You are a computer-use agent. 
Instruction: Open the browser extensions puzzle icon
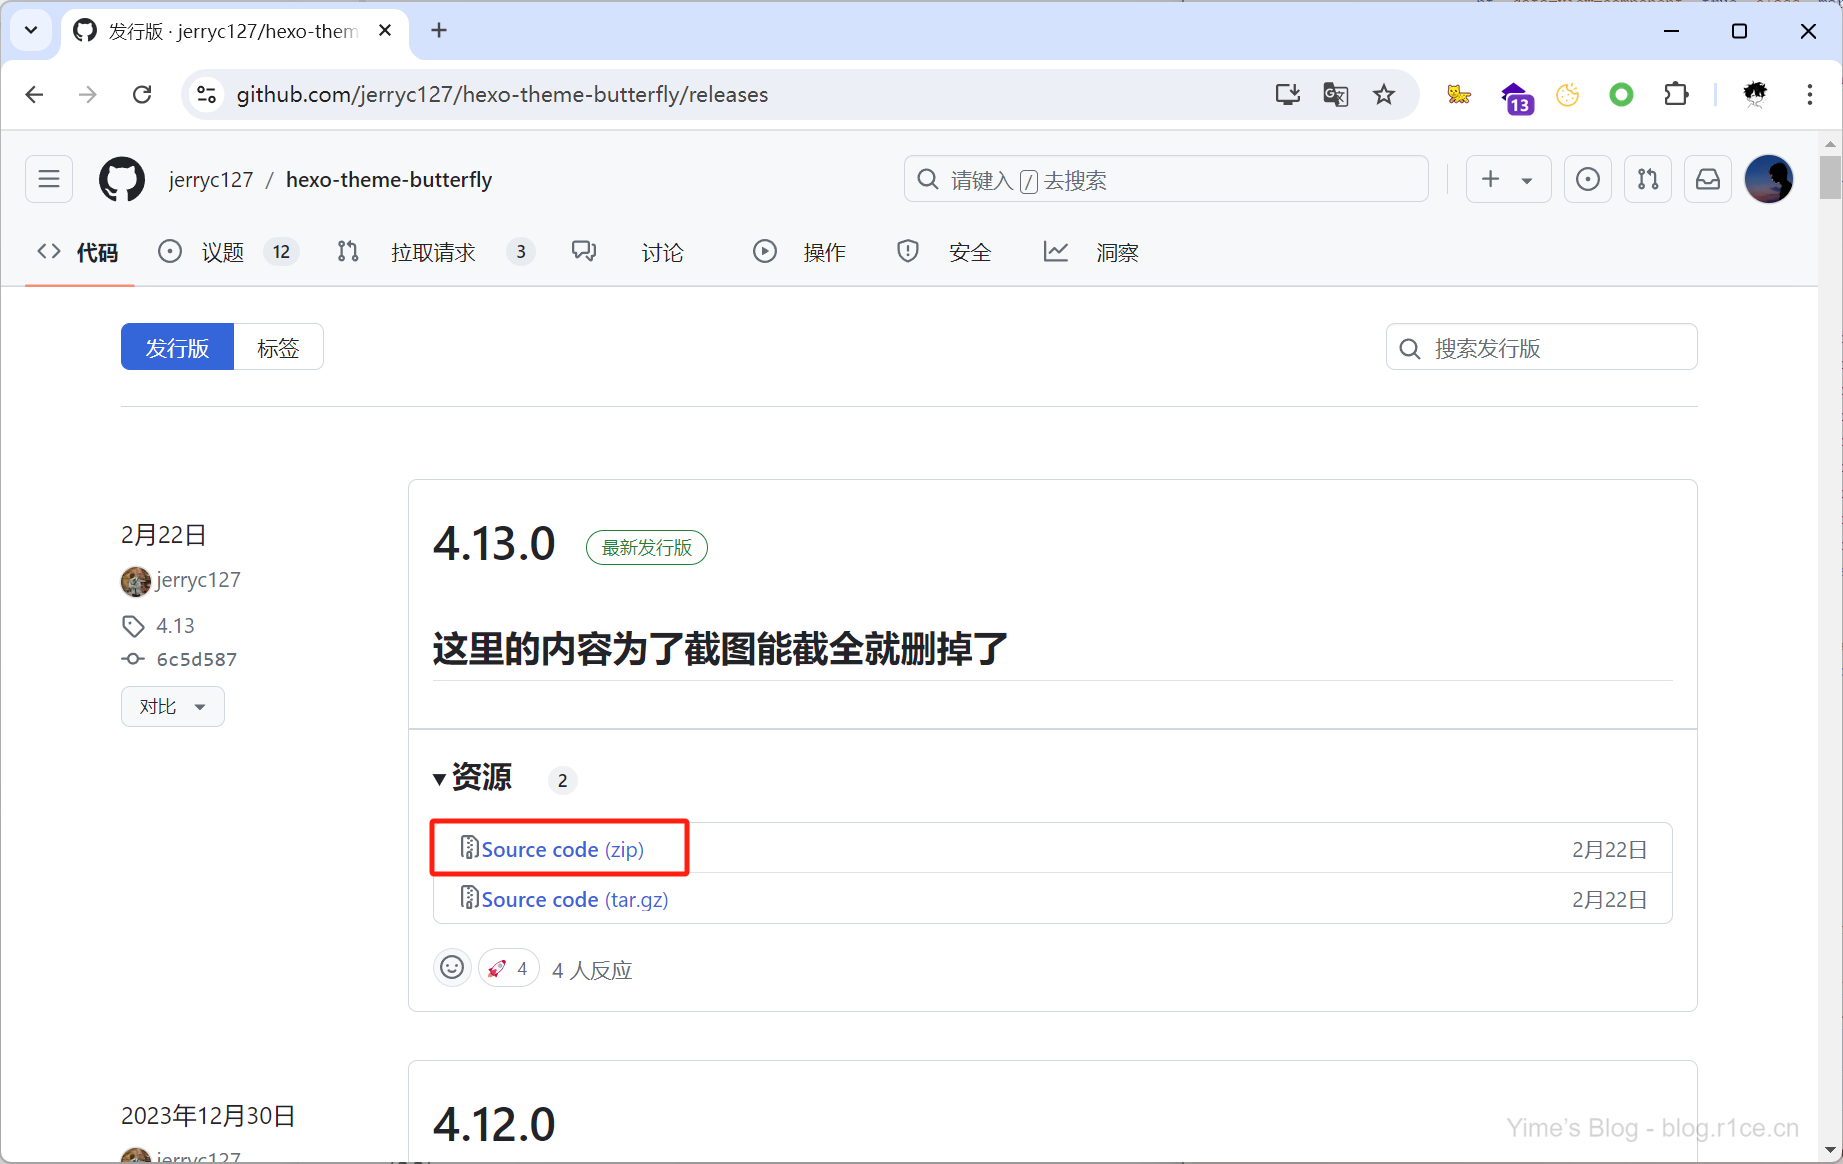point(1675,95)
